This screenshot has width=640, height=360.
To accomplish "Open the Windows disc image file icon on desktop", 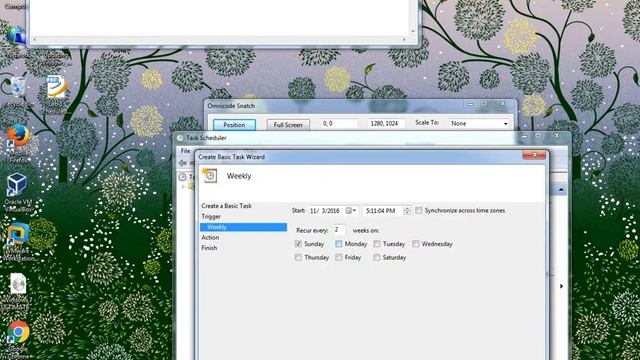I will pos(18,284).
